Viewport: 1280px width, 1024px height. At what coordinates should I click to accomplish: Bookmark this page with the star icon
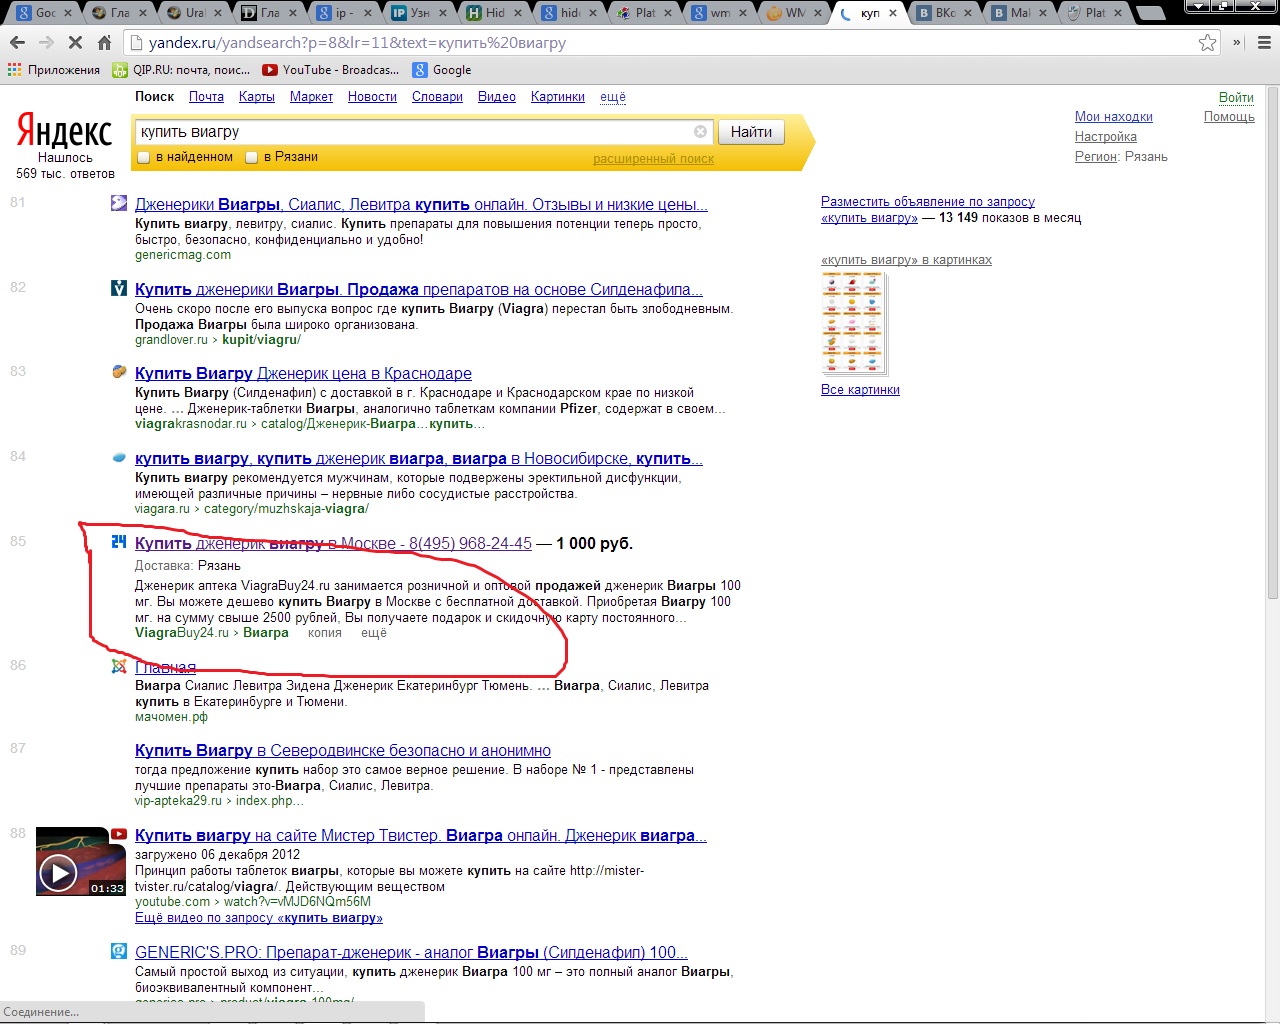(x=1208, y=43)
